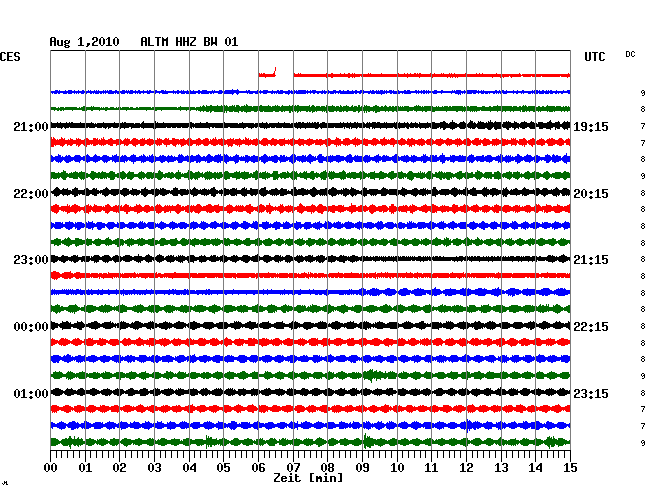Click the 09 minute axis tick label
This screenshot has width=650, height=494.
point(362,468)
